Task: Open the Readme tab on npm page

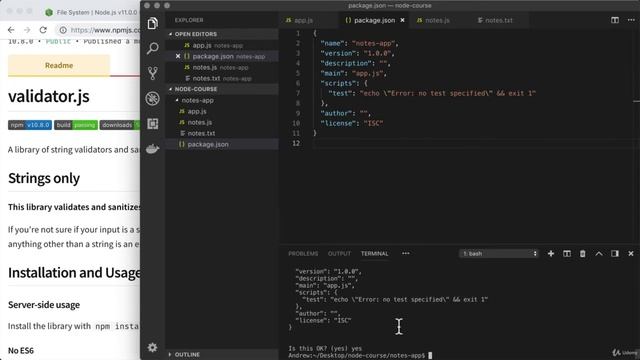Action: pyautogui.click(x=59, y=65)
